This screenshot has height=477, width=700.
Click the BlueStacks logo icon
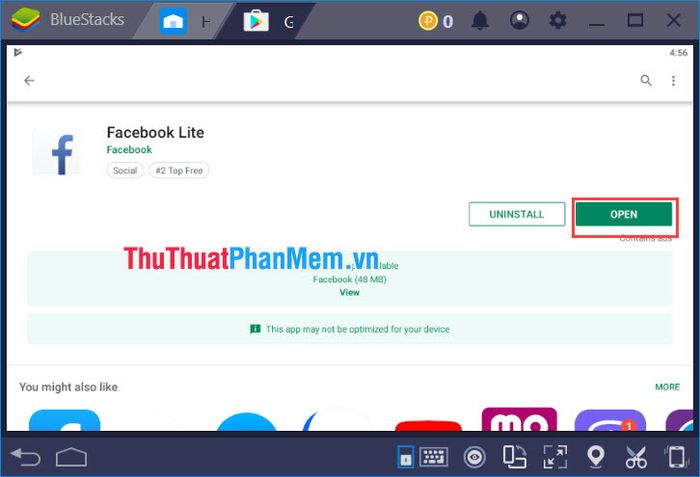coord(25,20)
